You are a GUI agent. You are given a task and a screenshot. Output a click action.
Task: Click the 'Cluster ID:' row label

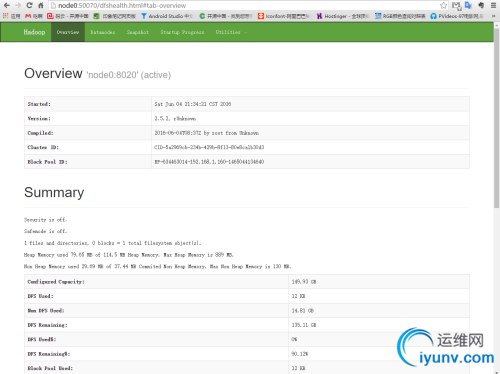click(43, 147)
